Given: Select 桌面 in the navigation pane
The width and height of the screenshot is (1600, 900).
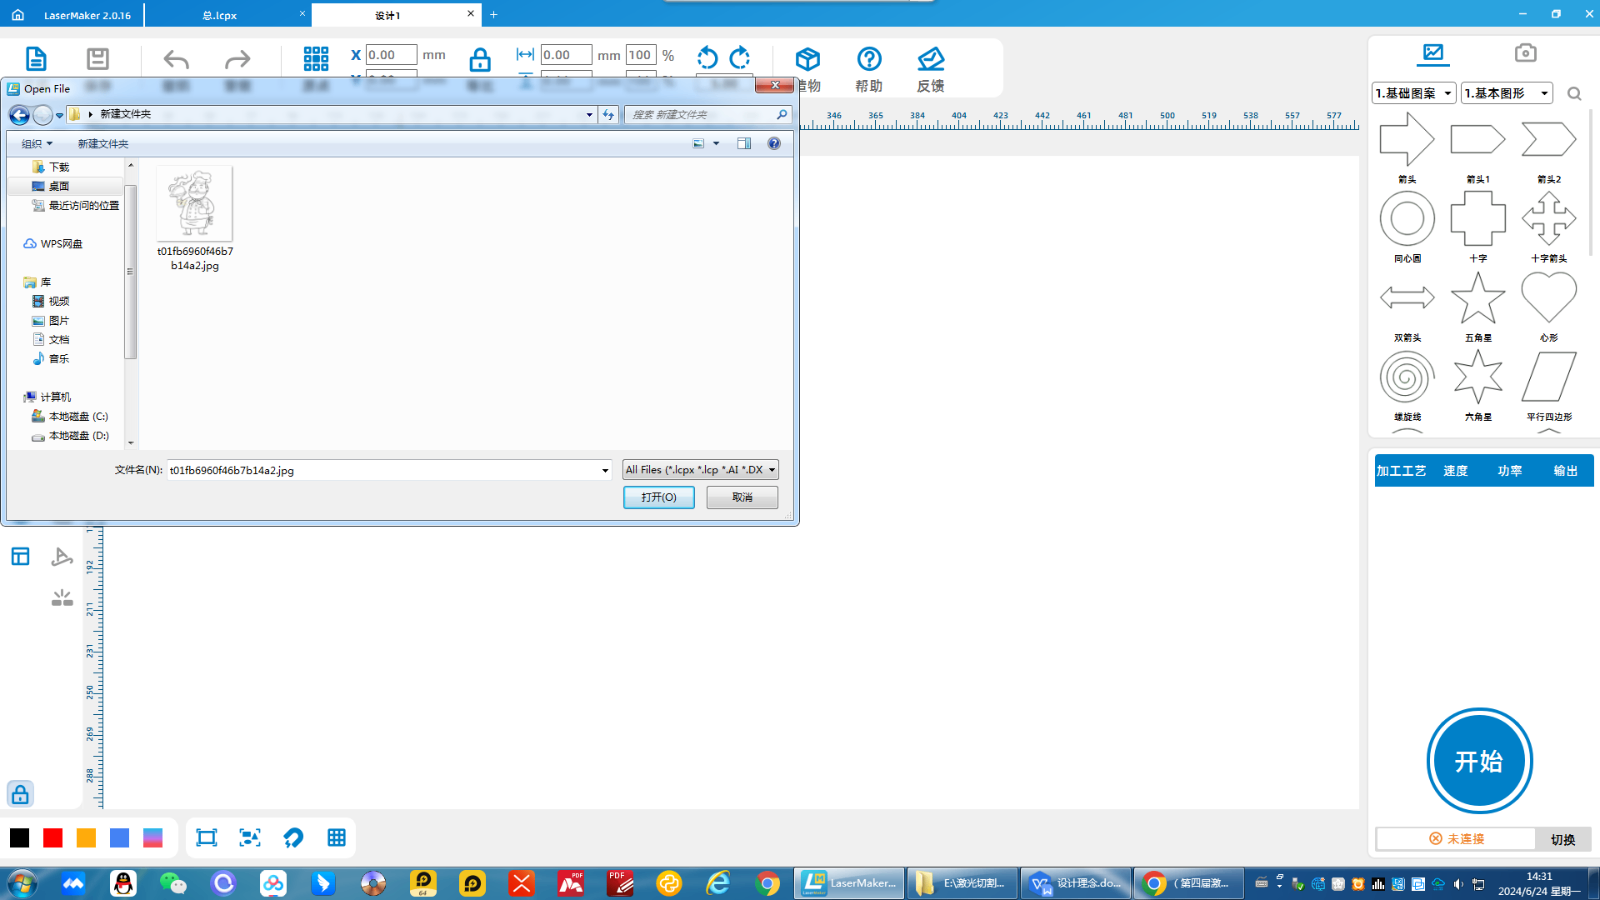Looking at the screenshot, I should click(59, 186).
